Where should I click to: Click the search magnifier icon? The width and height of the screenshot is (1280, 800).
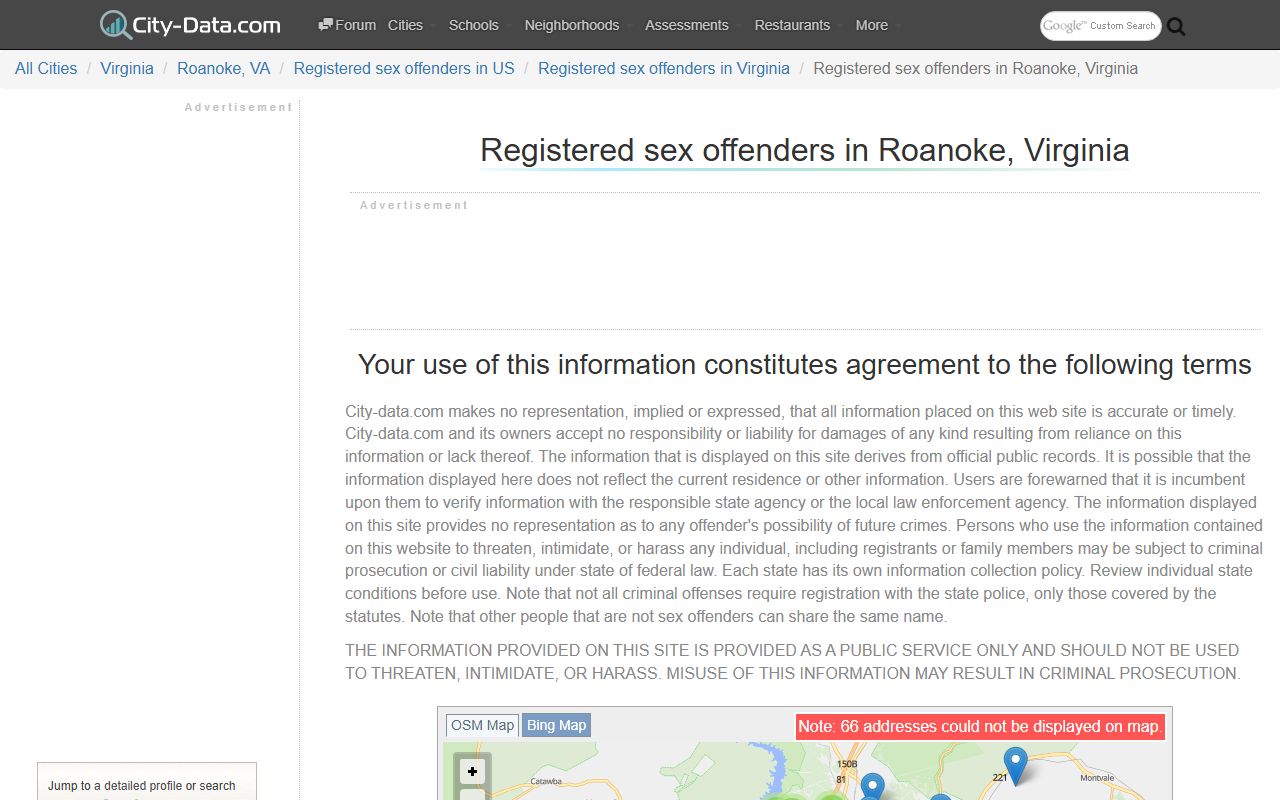(1176, 27)
